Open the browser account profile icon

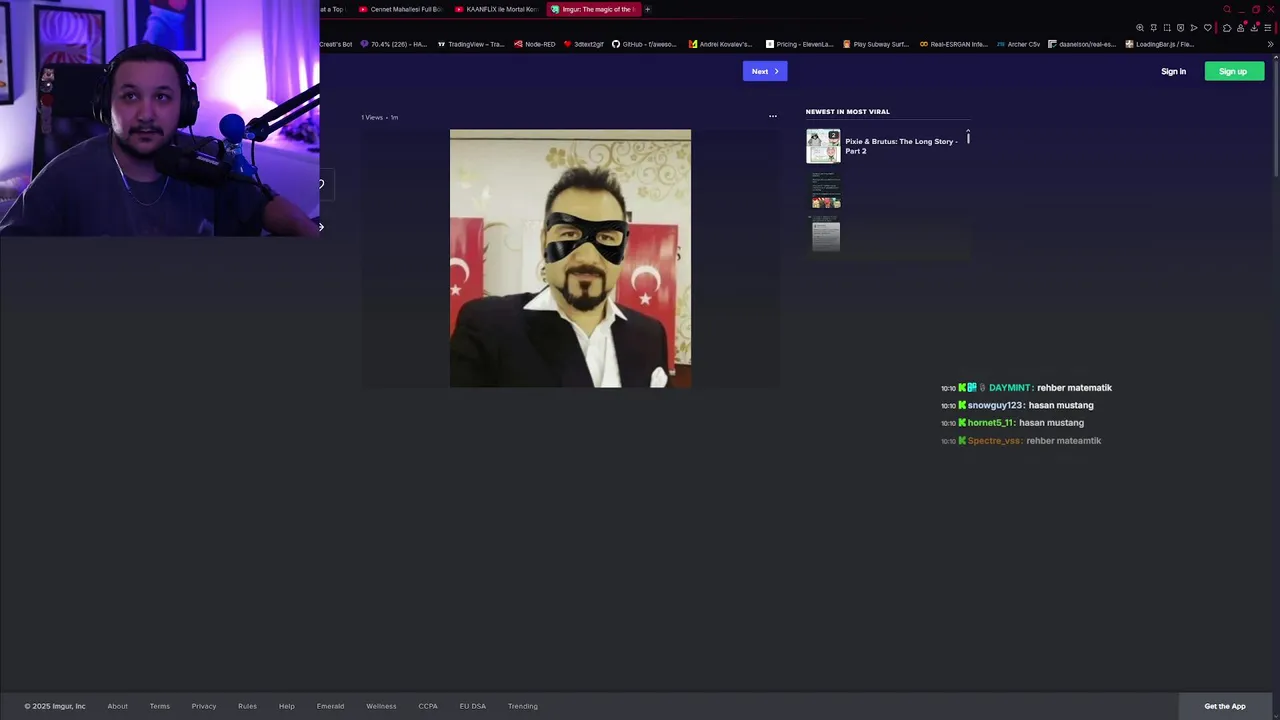[1241, 28]
